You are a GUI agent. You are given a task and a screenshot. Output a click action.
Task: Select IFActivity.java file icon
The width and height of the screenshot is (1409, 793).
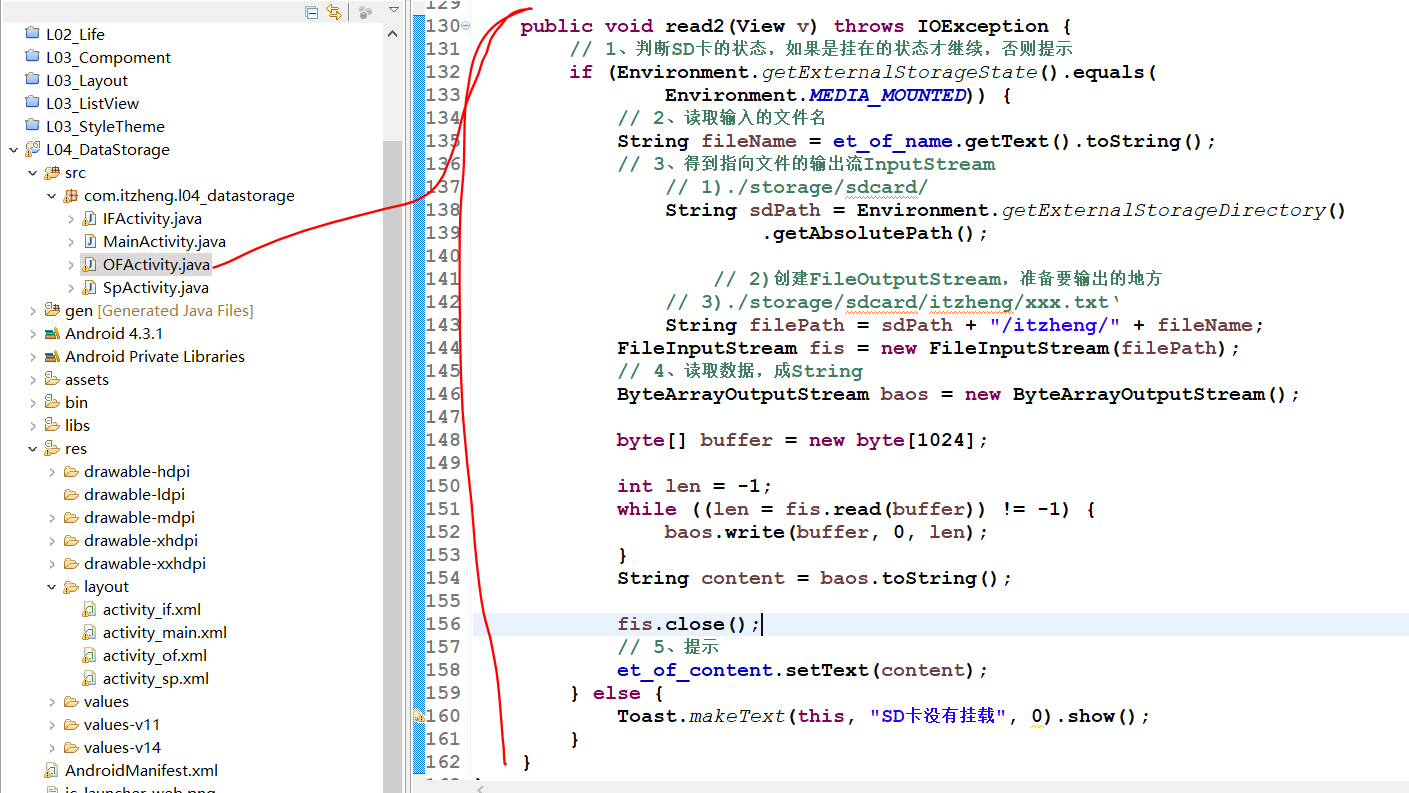[90, 218]
